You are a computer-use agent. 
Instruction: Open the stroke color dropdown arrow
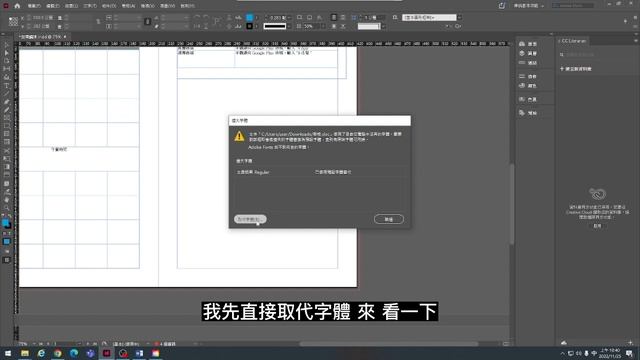(x=257, y=26)
